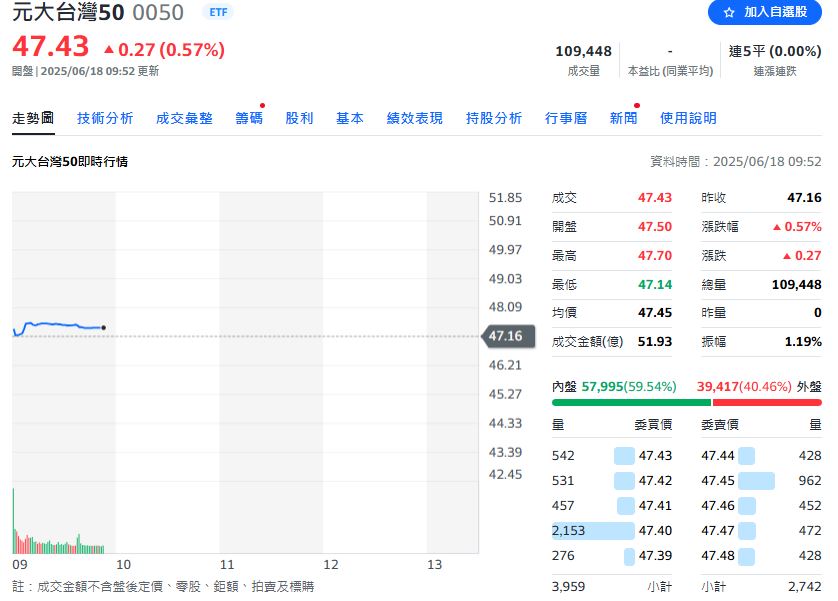Open the 成交彙整 tab
The width and height of the screenshot is (838, 601).
click(184, 118)
